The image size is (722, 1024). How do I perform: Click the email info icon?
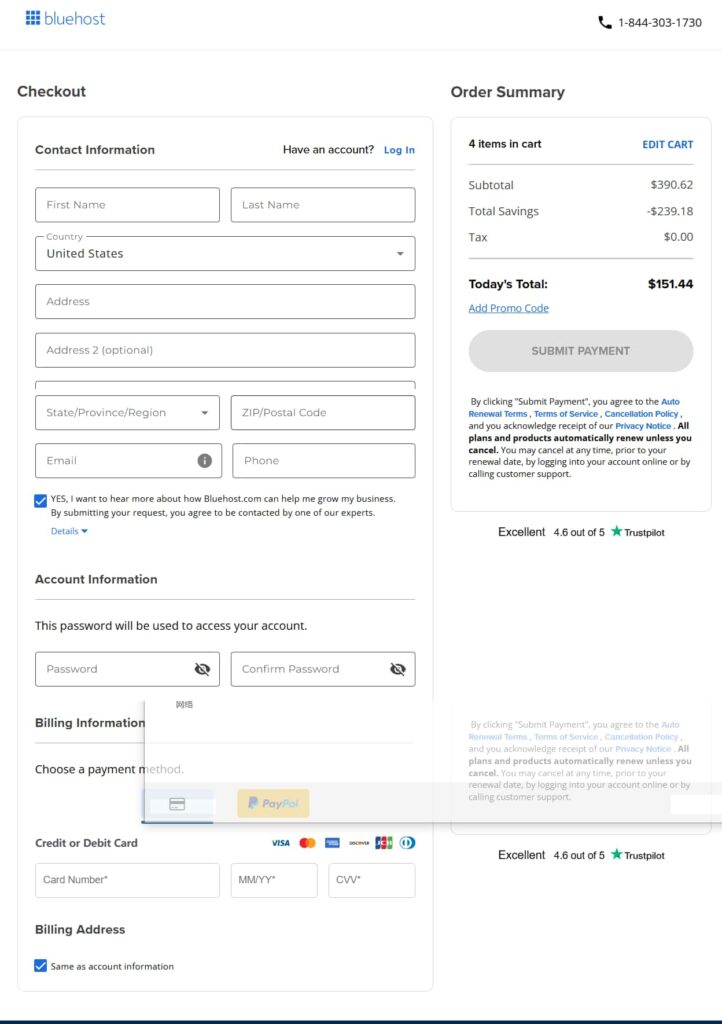[x=204, y=461]
